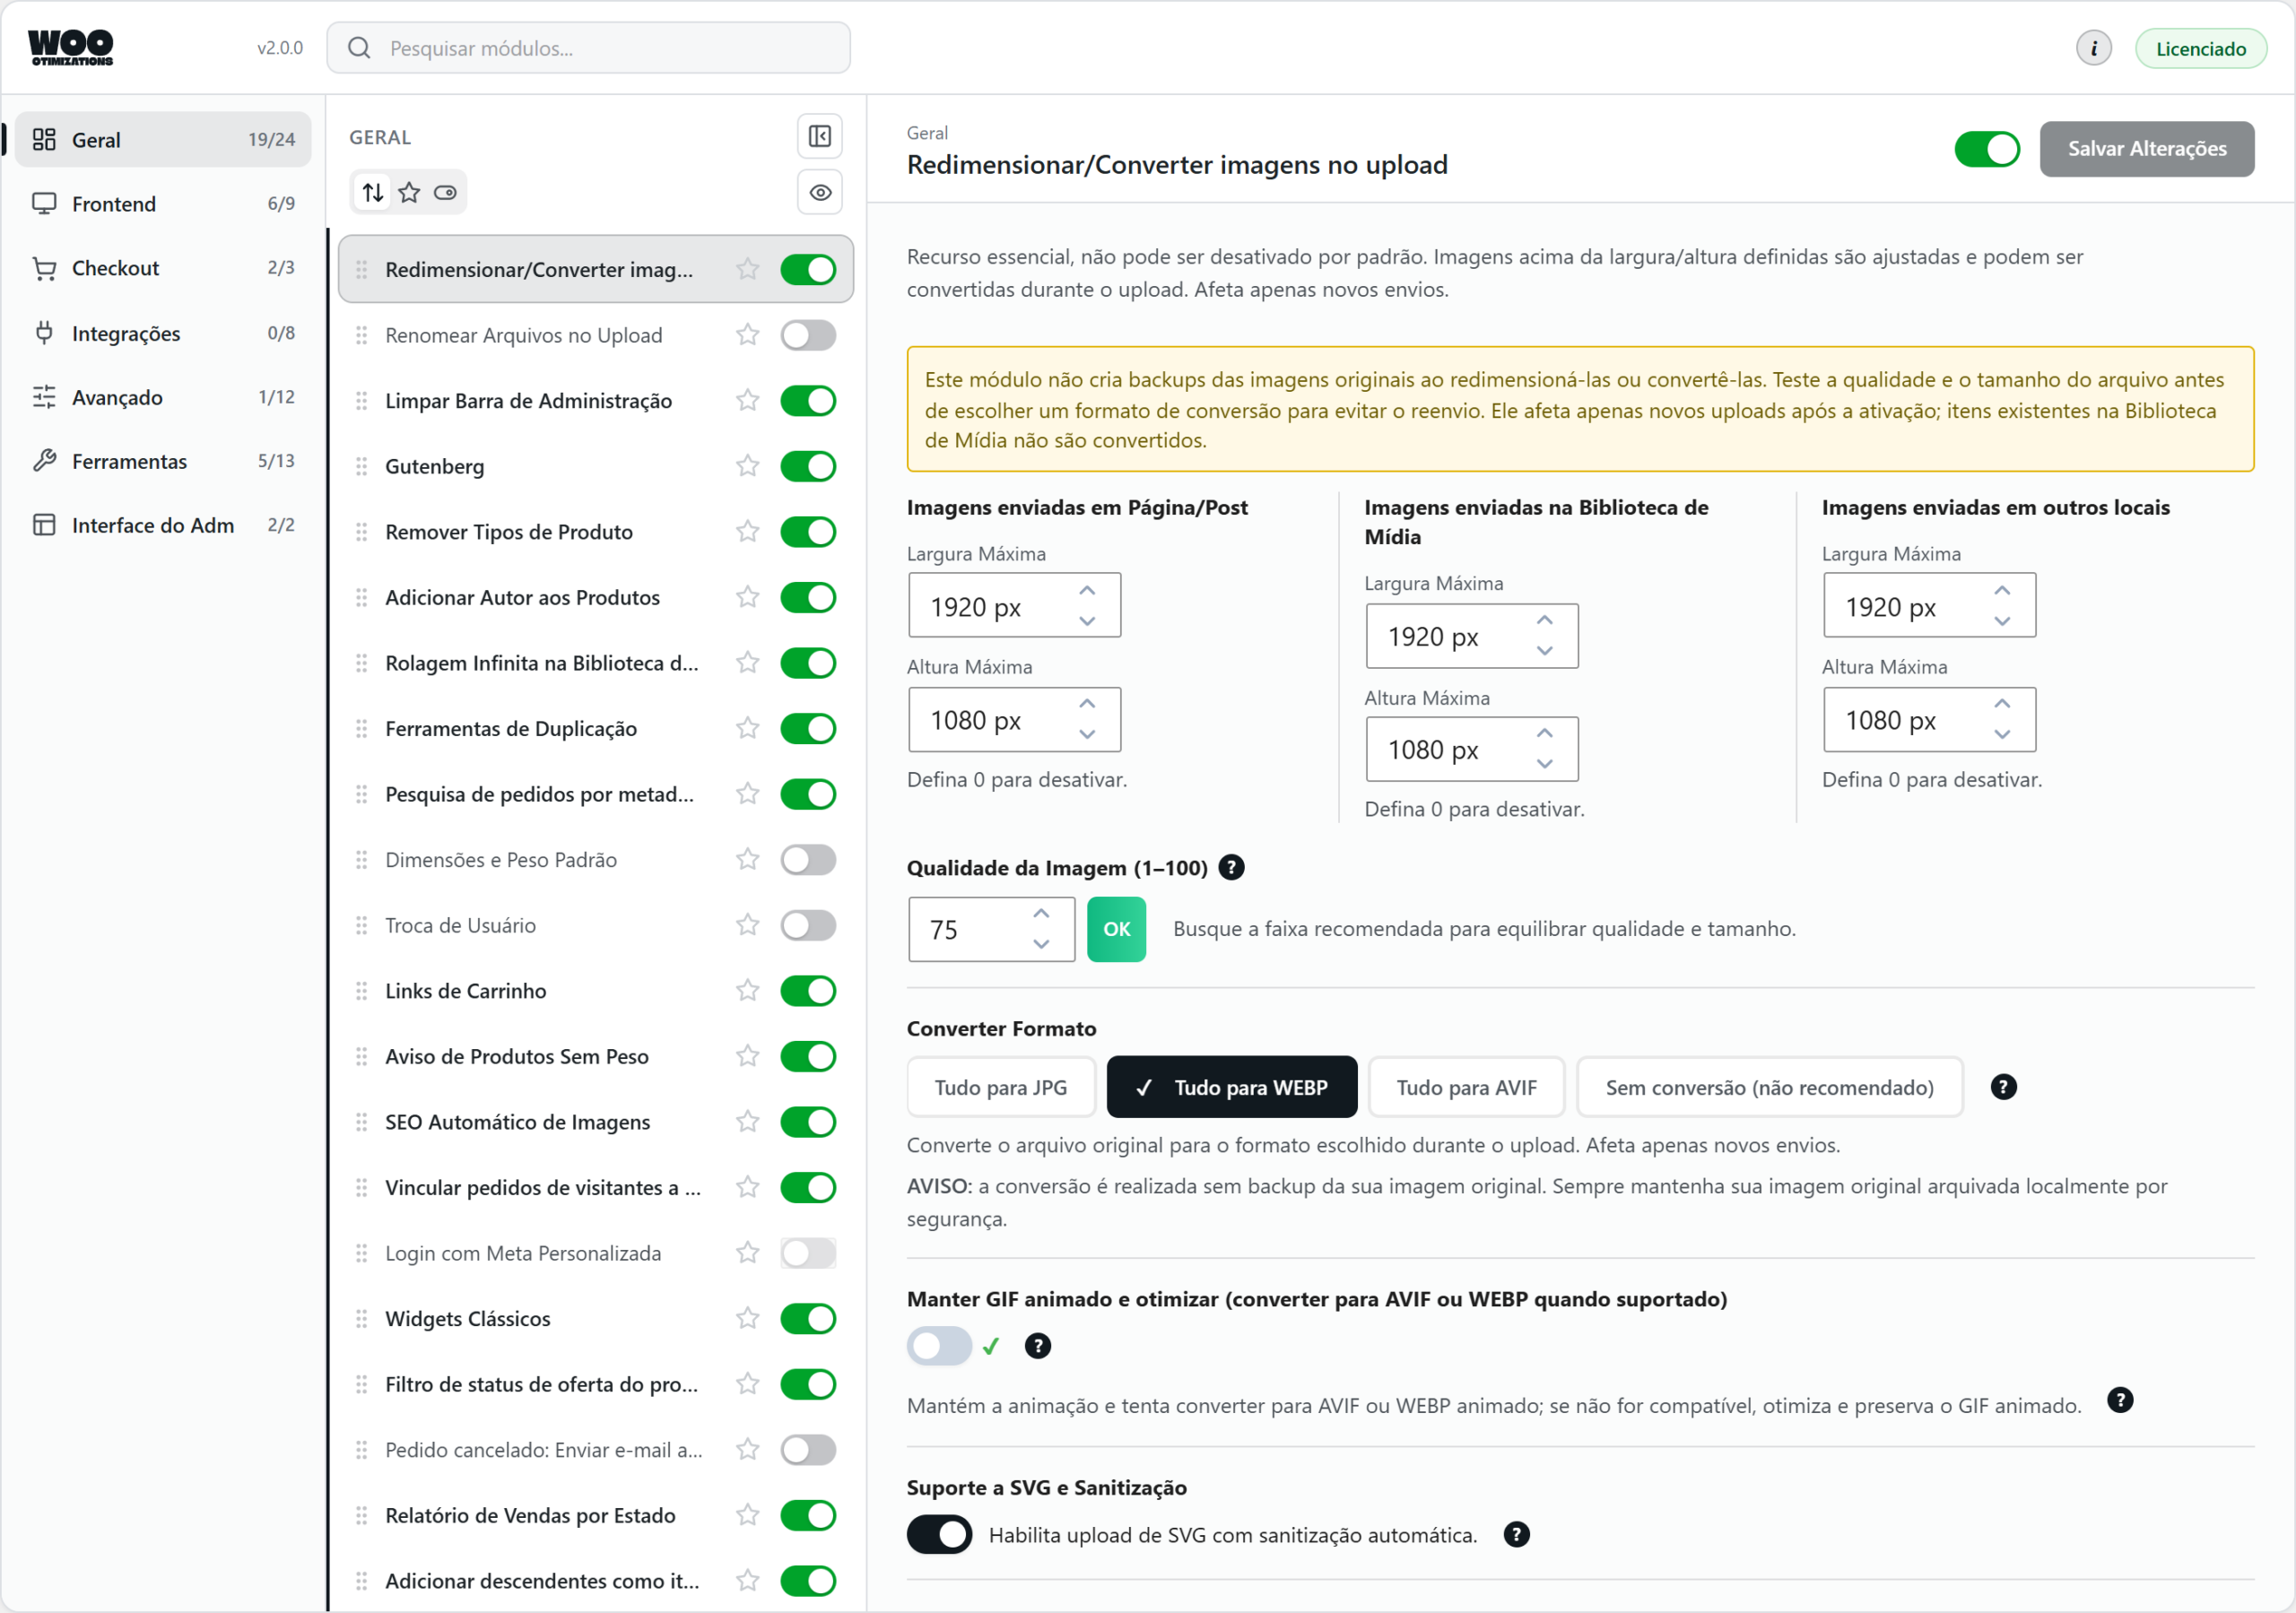
Task: Increase outros locais Largura Máxima
Action: pos(2002,591)
